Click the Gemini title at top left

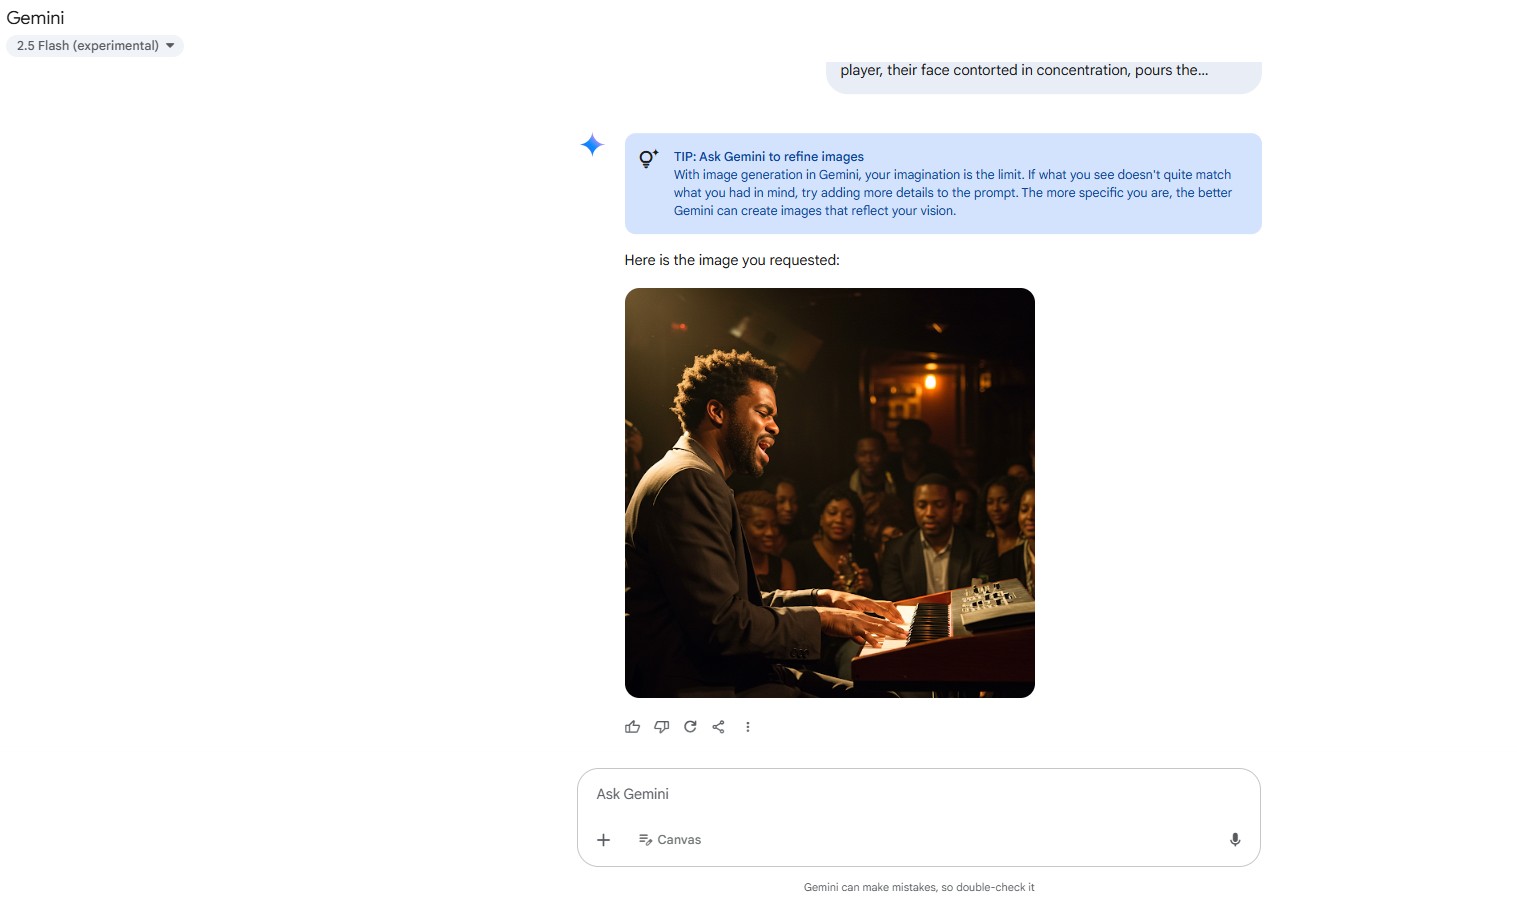[x=35, y=18]
